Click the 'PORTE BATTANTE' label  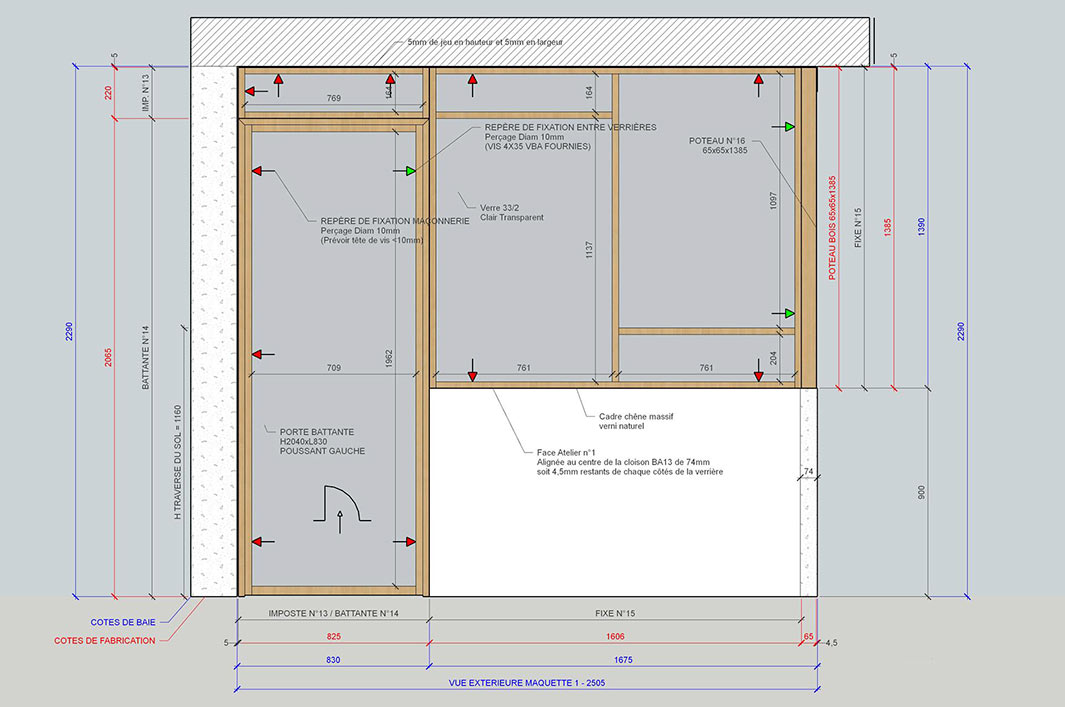317,431
